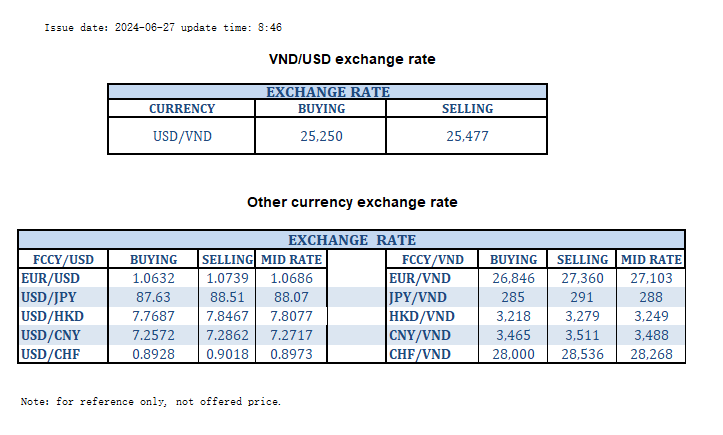Screen dimensions: 723x435
Task: Select CHF/VND mid rate 28,268
Action: click(x=652, y=353)
